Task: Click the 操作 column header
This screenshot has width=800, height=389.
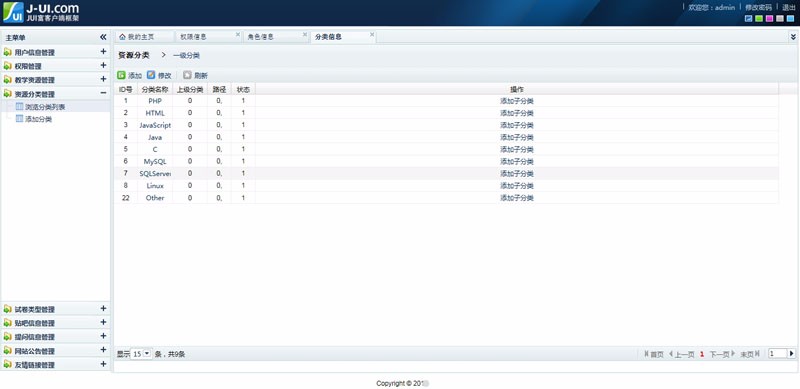Action: click(517, 89)
